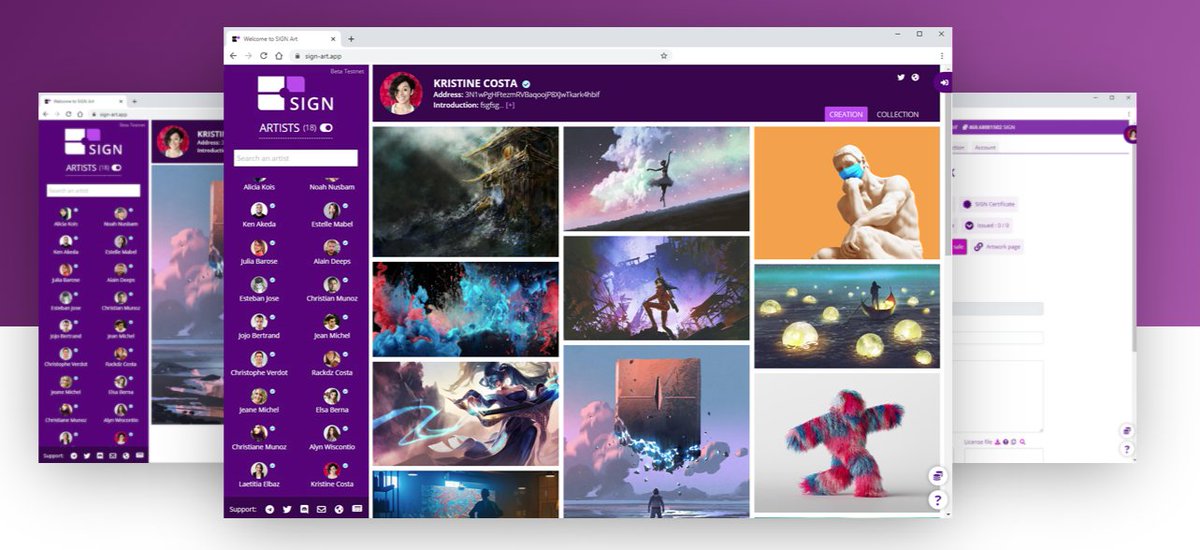Open Alyn Wiscontio's profile in front window
1200x550 pixels.
pos(332,439)
